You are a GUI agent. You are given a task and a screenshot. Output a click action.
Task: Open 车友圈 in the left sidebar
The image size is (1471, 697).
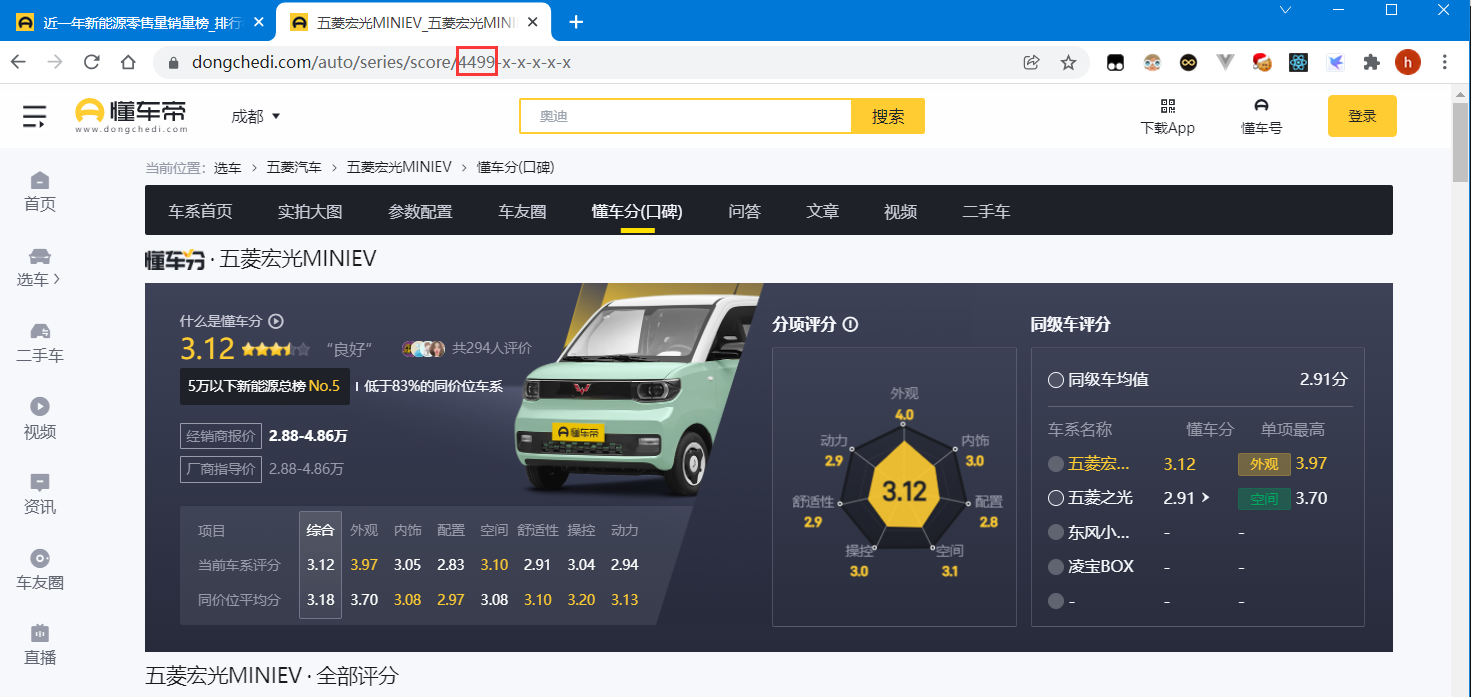coord(40,570)
